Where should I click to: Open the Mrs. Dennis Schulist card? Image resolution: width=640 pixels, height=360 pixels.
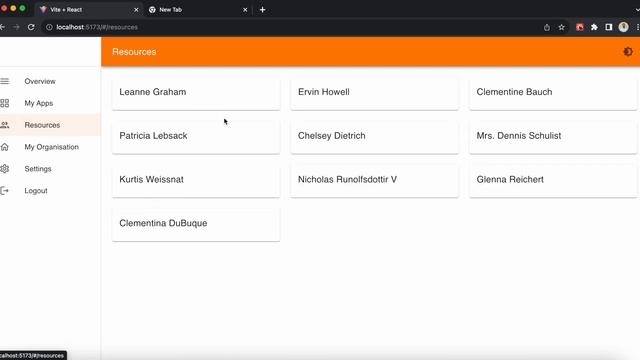(x=553, y=136)
